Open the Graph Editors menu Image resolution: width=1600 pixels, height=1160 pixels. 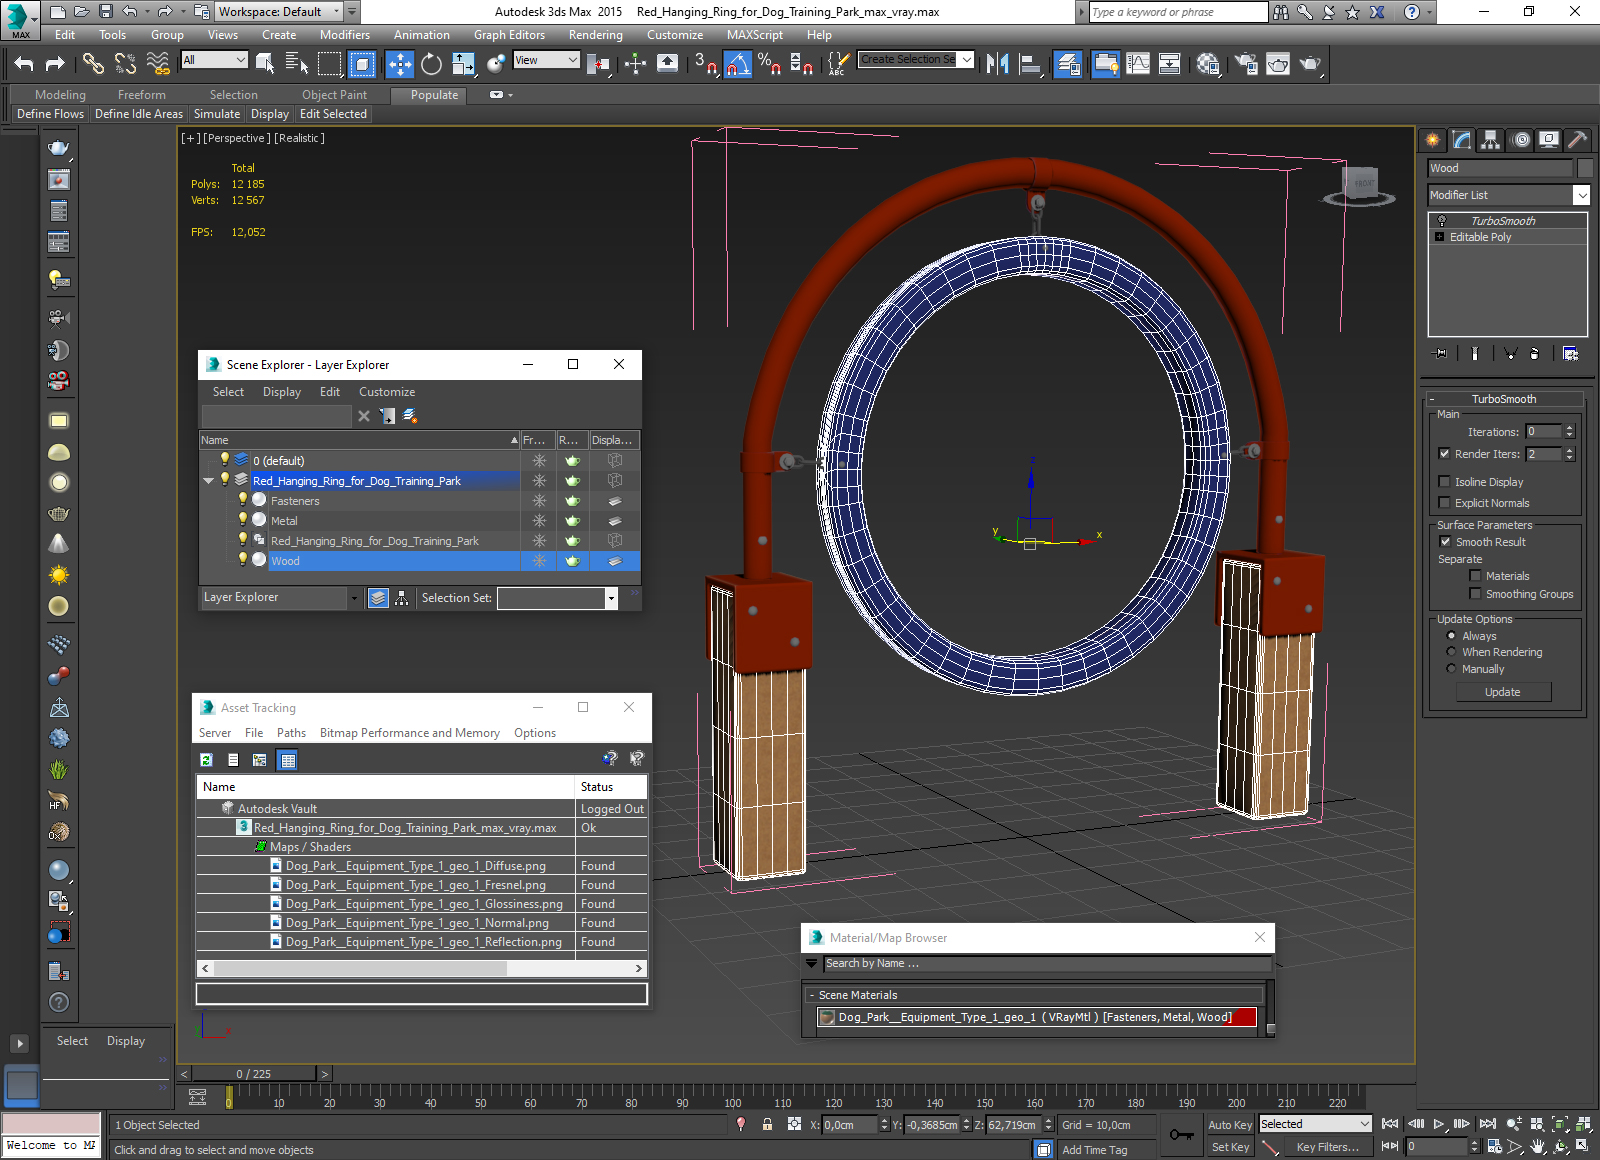point(509,34)
